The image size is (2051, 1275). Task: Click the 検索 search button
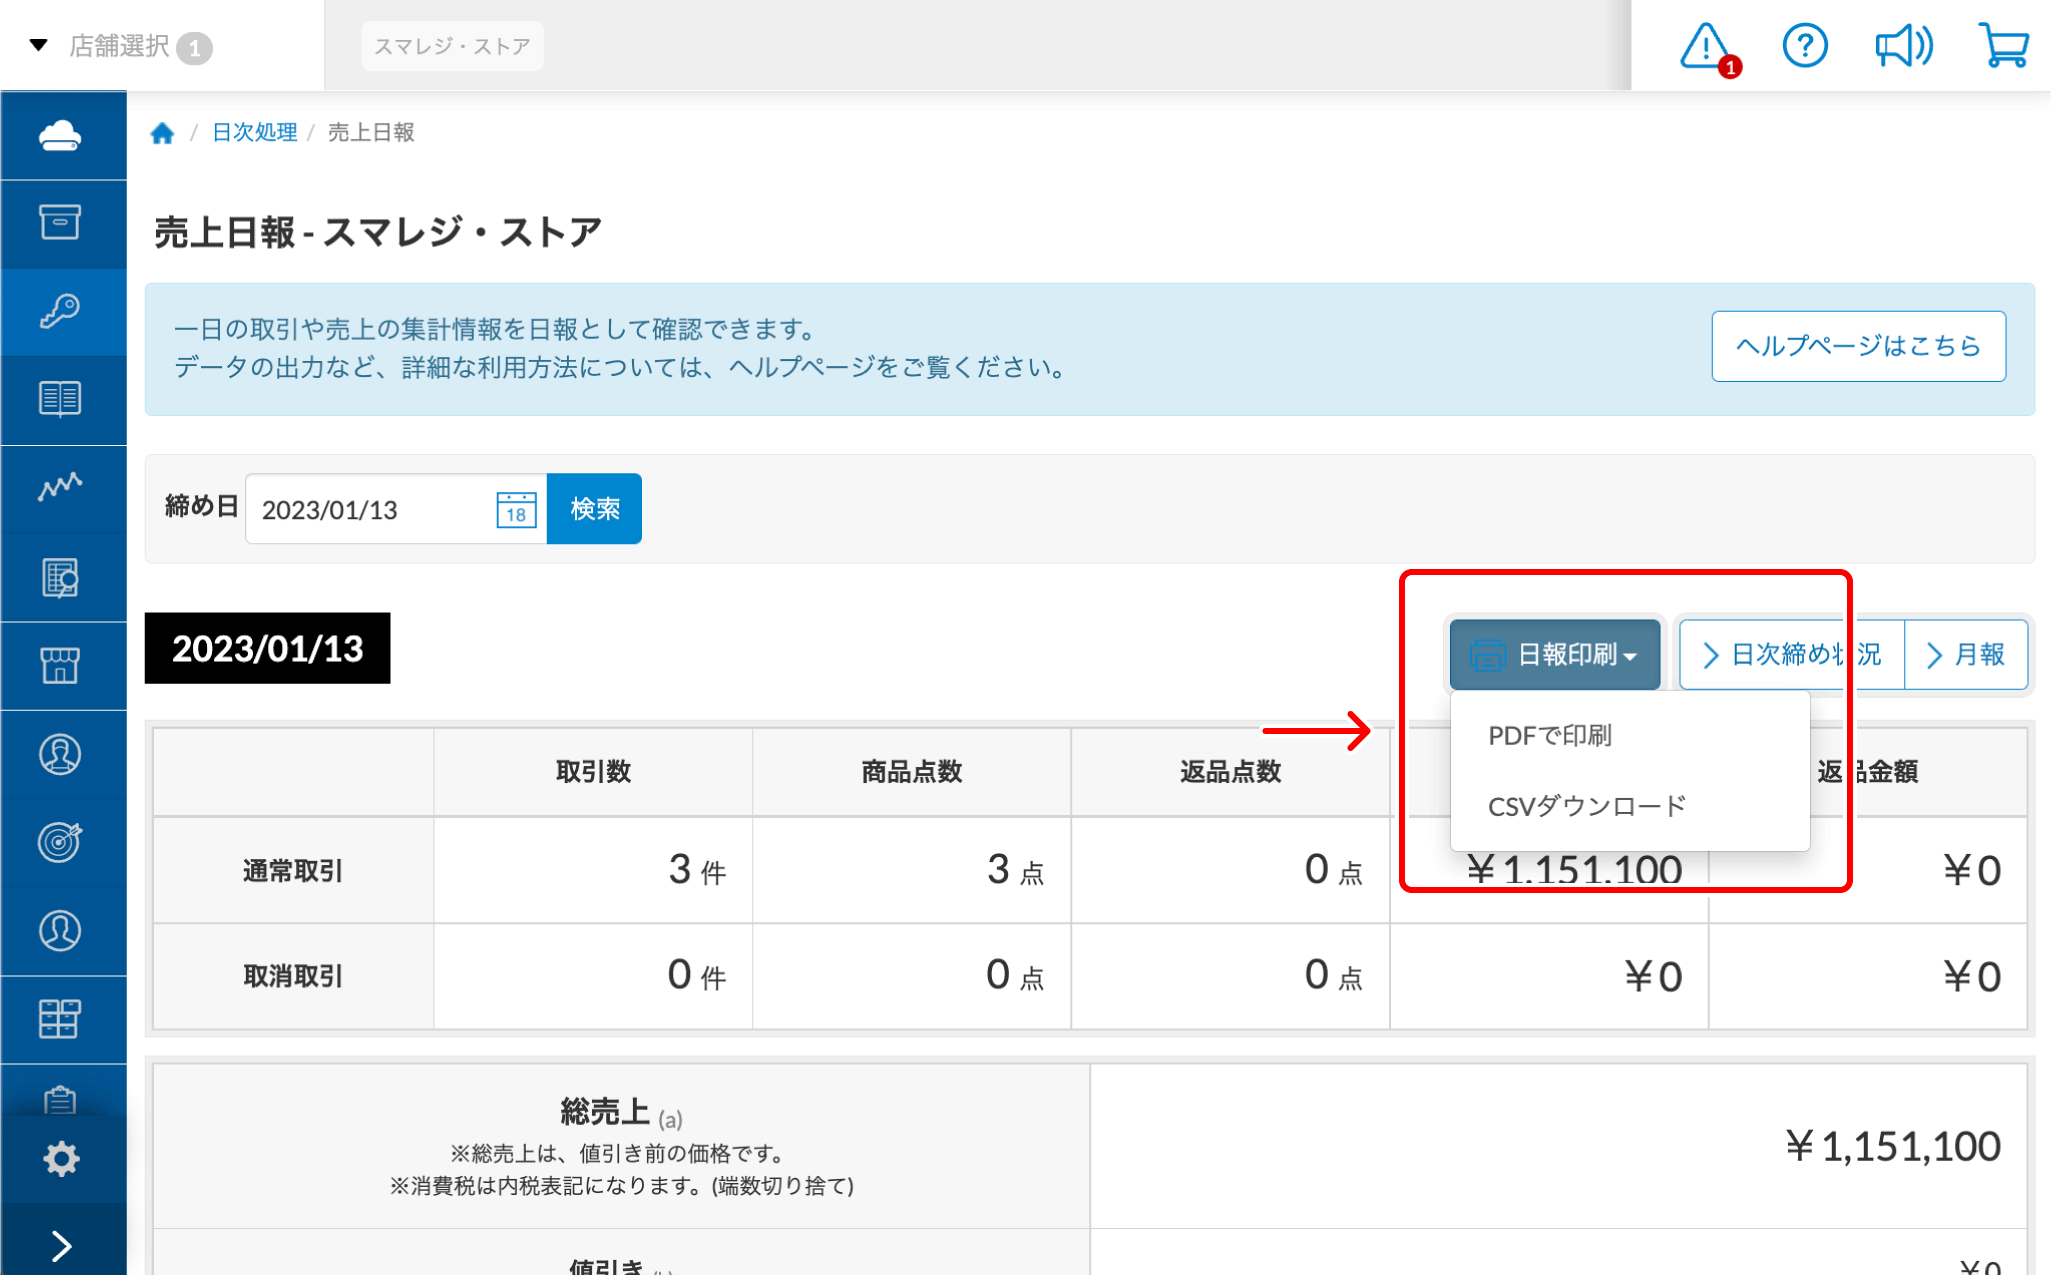coord(595,509)
